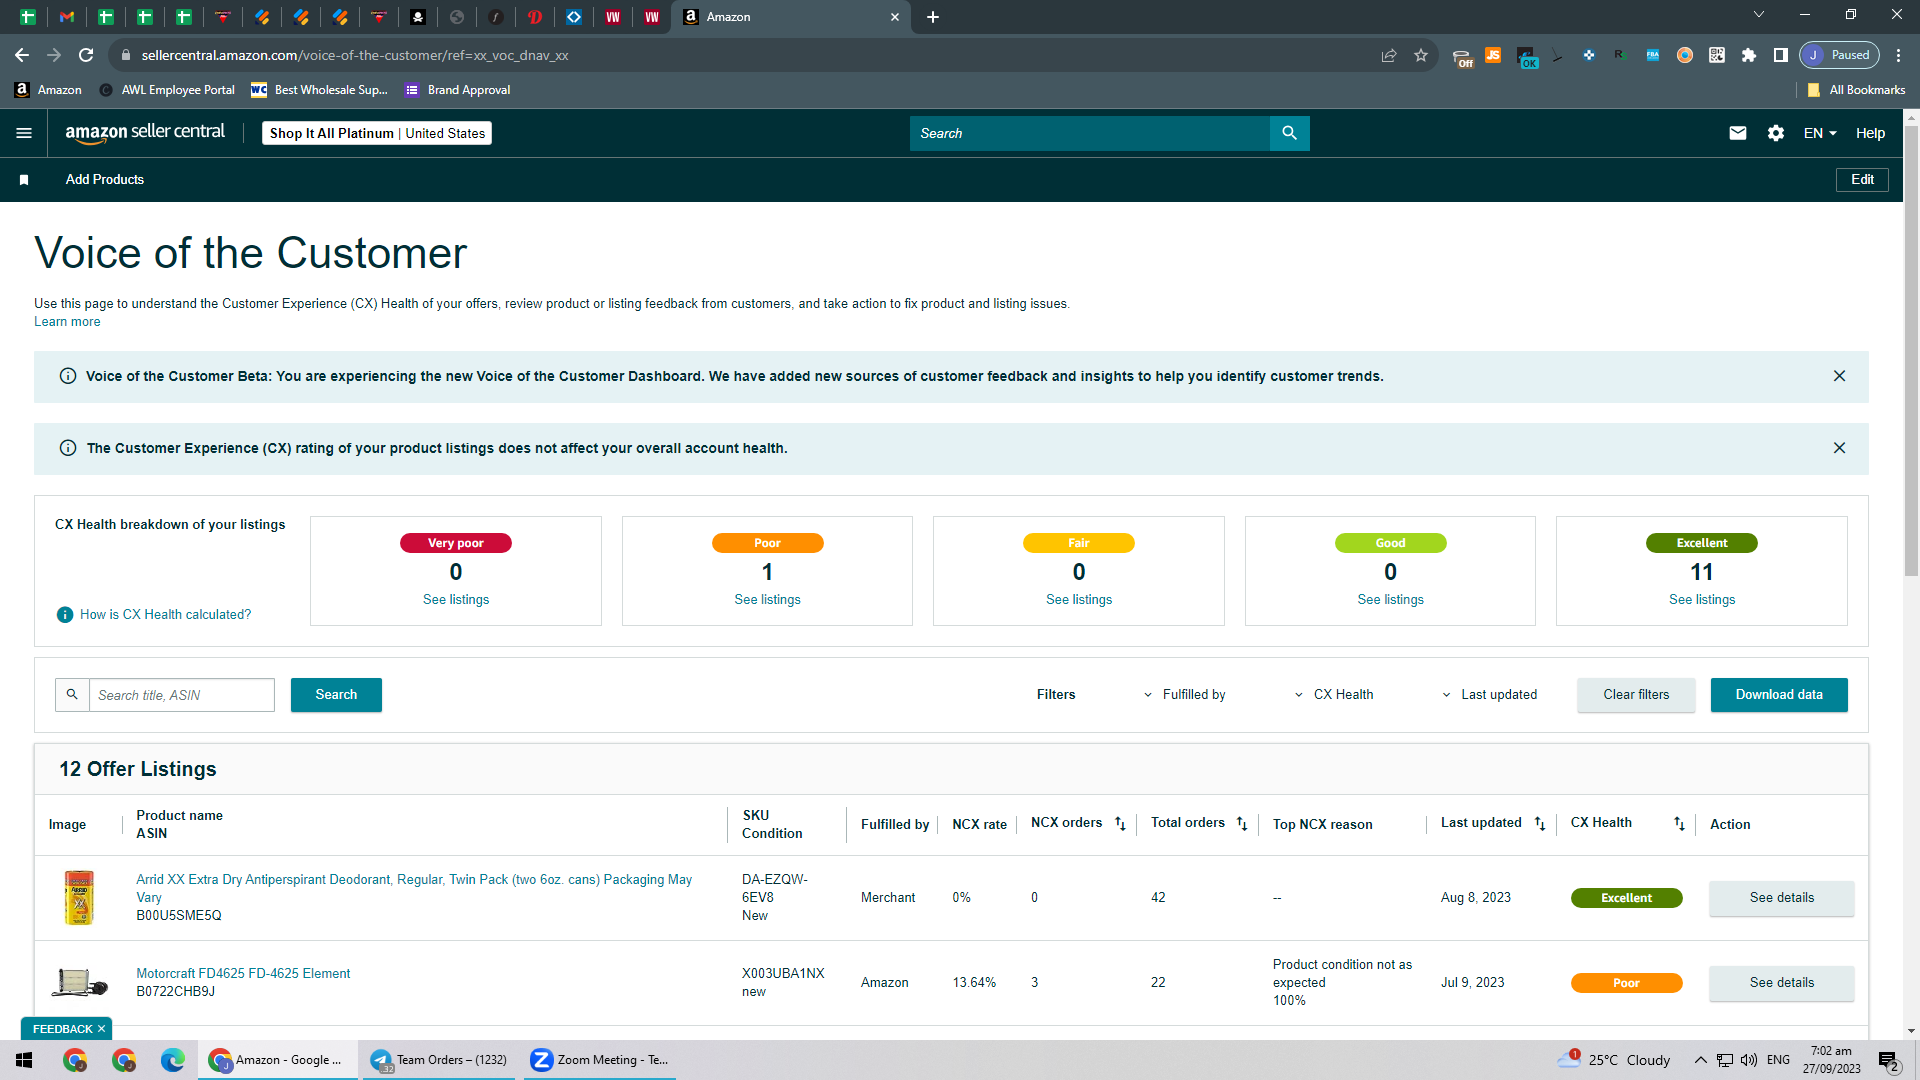
Task: Click share page icon in address bar
Action: click(x=1389, y=55)
